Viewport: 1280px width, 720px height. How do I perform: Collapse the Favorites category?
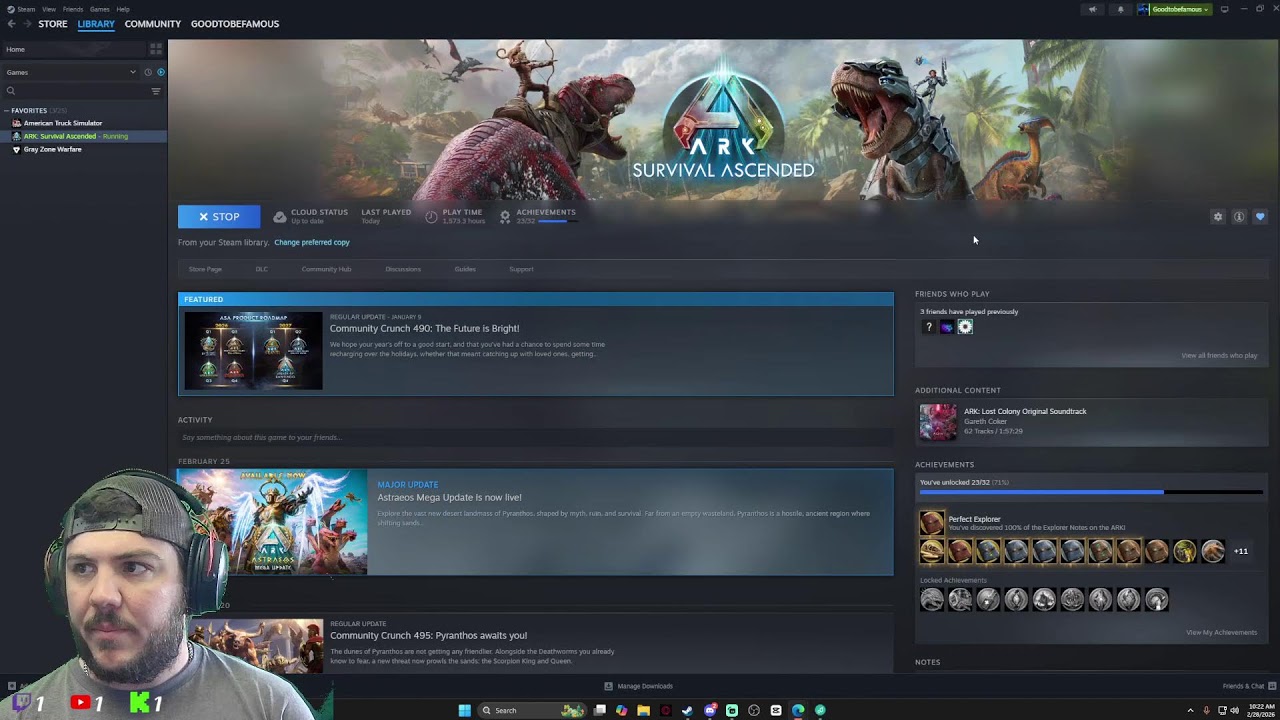pyautogui.click(x=7, y=110)
